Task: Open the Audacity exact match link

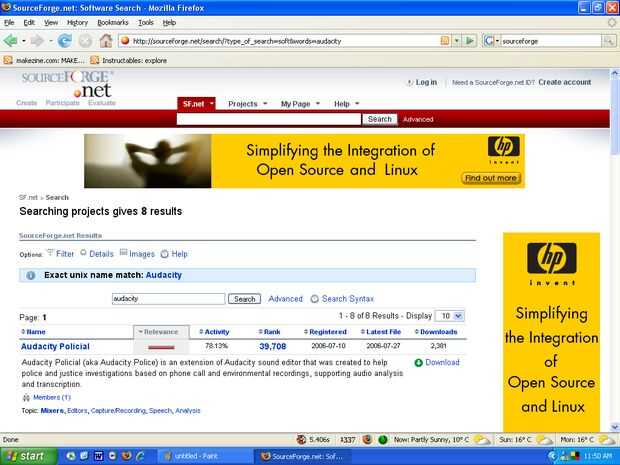Action: click(164, 275)
